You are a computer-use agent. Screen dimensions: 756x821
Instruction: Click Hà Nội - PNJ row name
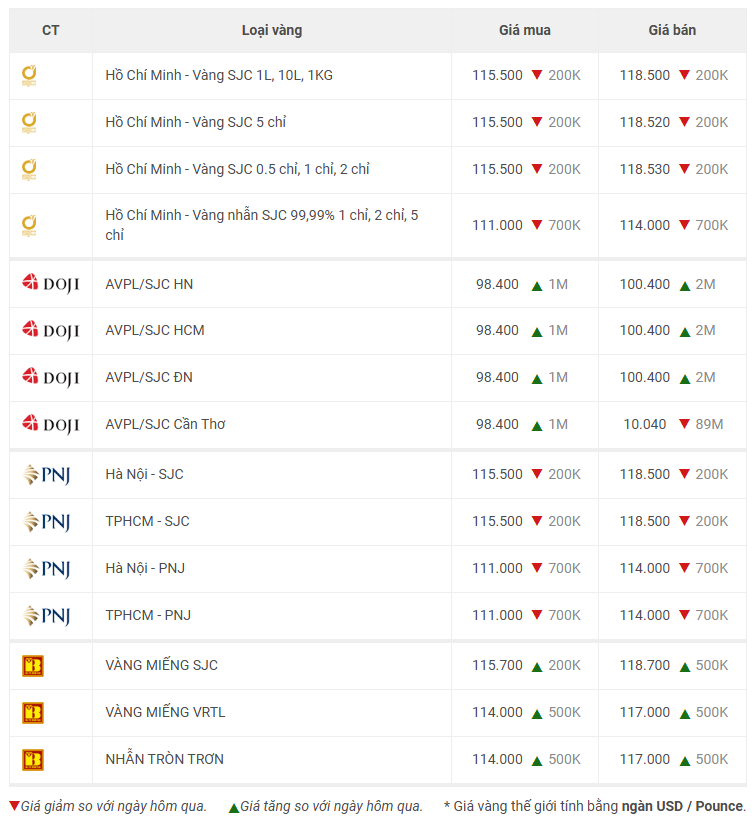[x=145, y=568]
